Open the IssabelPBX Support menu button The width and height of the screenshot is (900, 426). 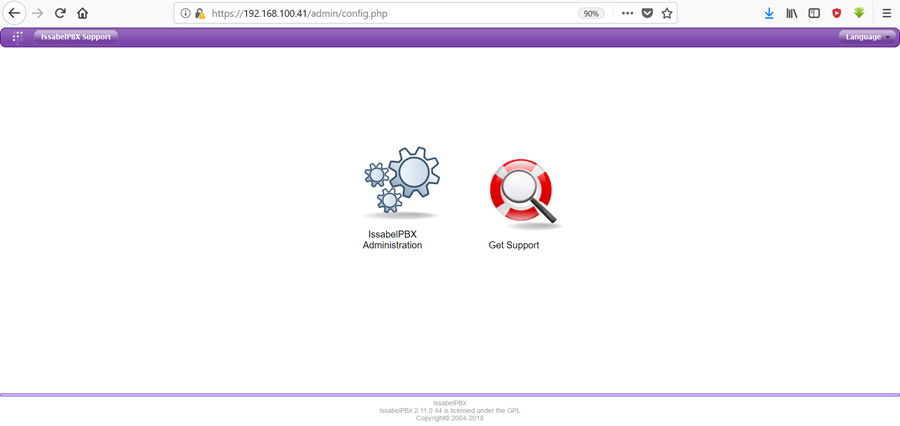coord(76,37)
